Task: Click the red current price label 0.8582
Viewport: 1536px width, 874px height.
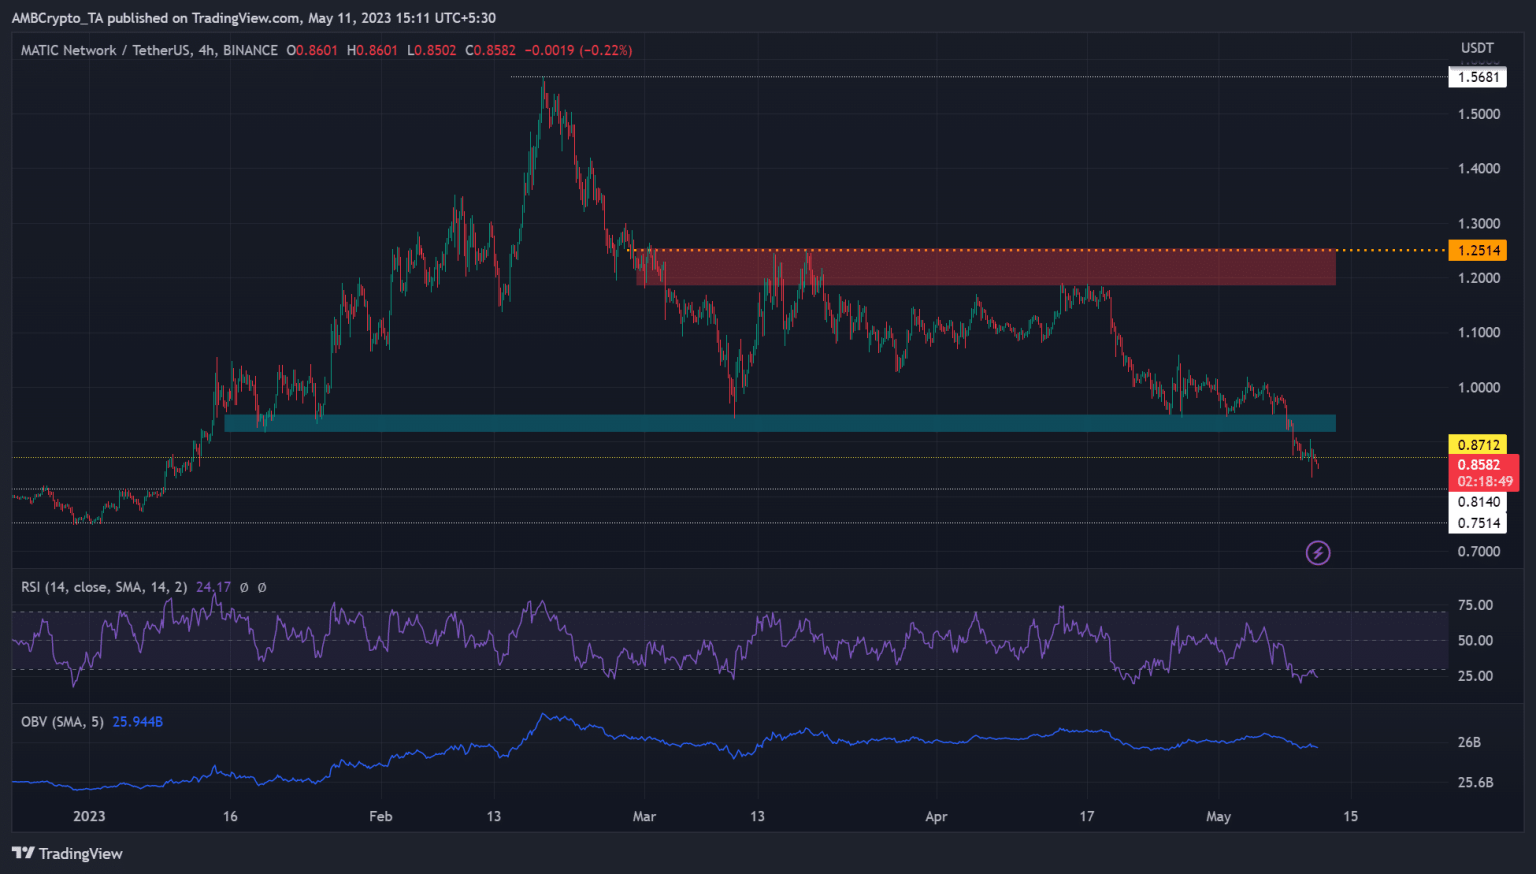Action: coord(1481,464)
